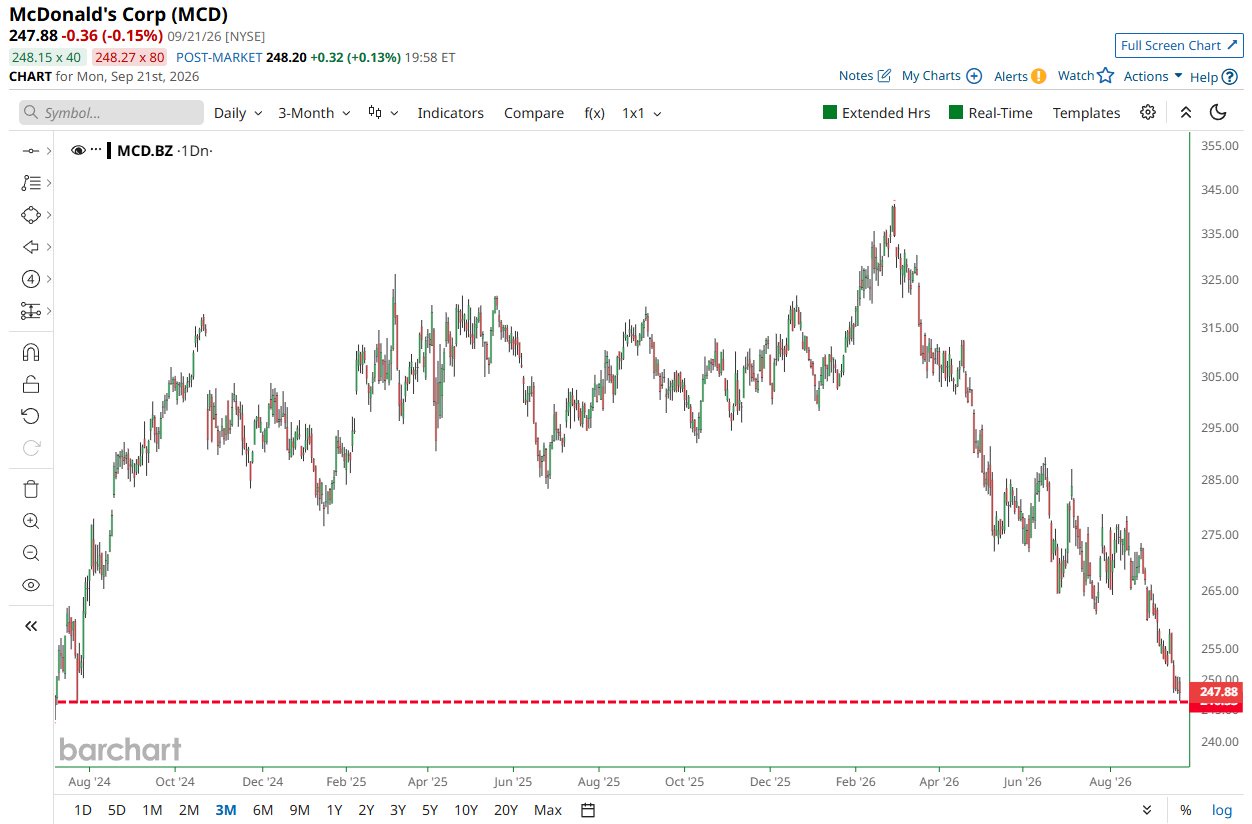The width and height of the screenshot is (1252, 824).
Task: Open the Fibonacci tools icon
Action: pyautogui.click(x=30, y=183)
